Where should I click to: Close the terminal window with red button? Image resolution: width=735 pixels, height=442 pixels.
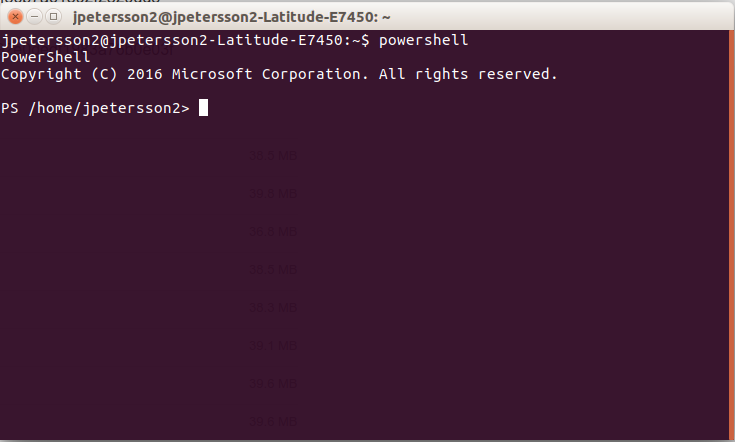tap(15, 17)
